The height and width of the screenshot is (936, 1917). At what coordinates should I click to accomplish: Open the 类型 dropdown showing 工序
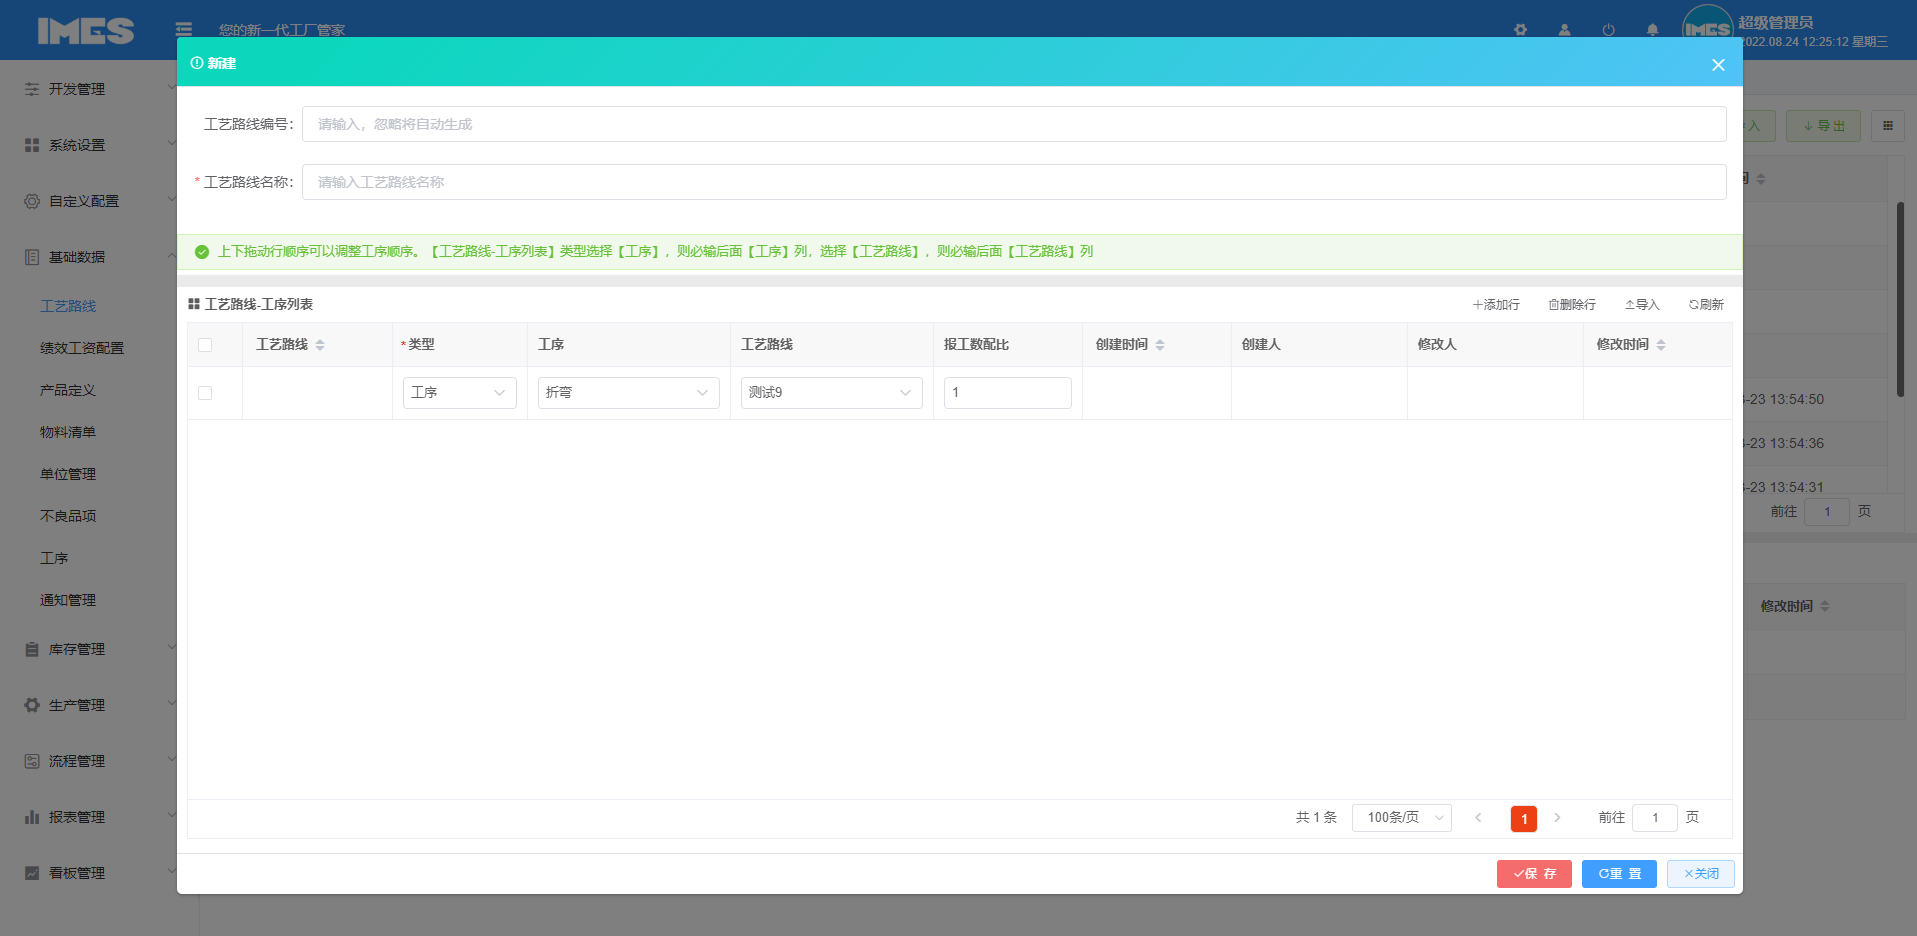pyautogui.click(x=460, y=393)
